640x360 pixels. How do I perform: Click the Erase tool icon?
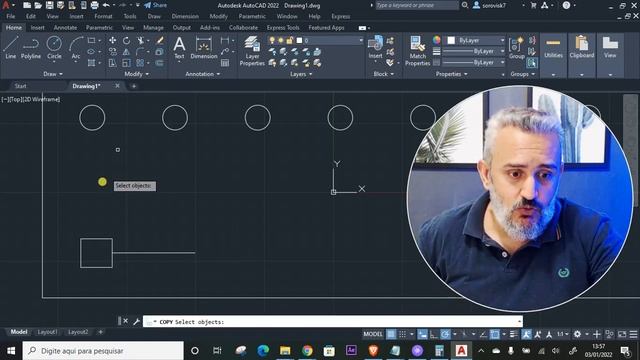[x=160, y=40]
